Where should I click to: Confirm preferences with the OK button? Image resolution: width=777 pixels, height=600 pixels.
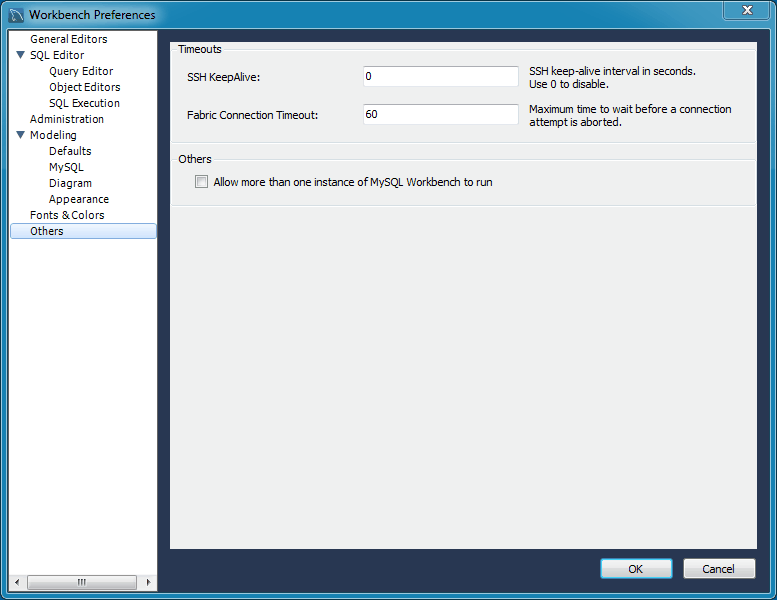tap(636, 569)
